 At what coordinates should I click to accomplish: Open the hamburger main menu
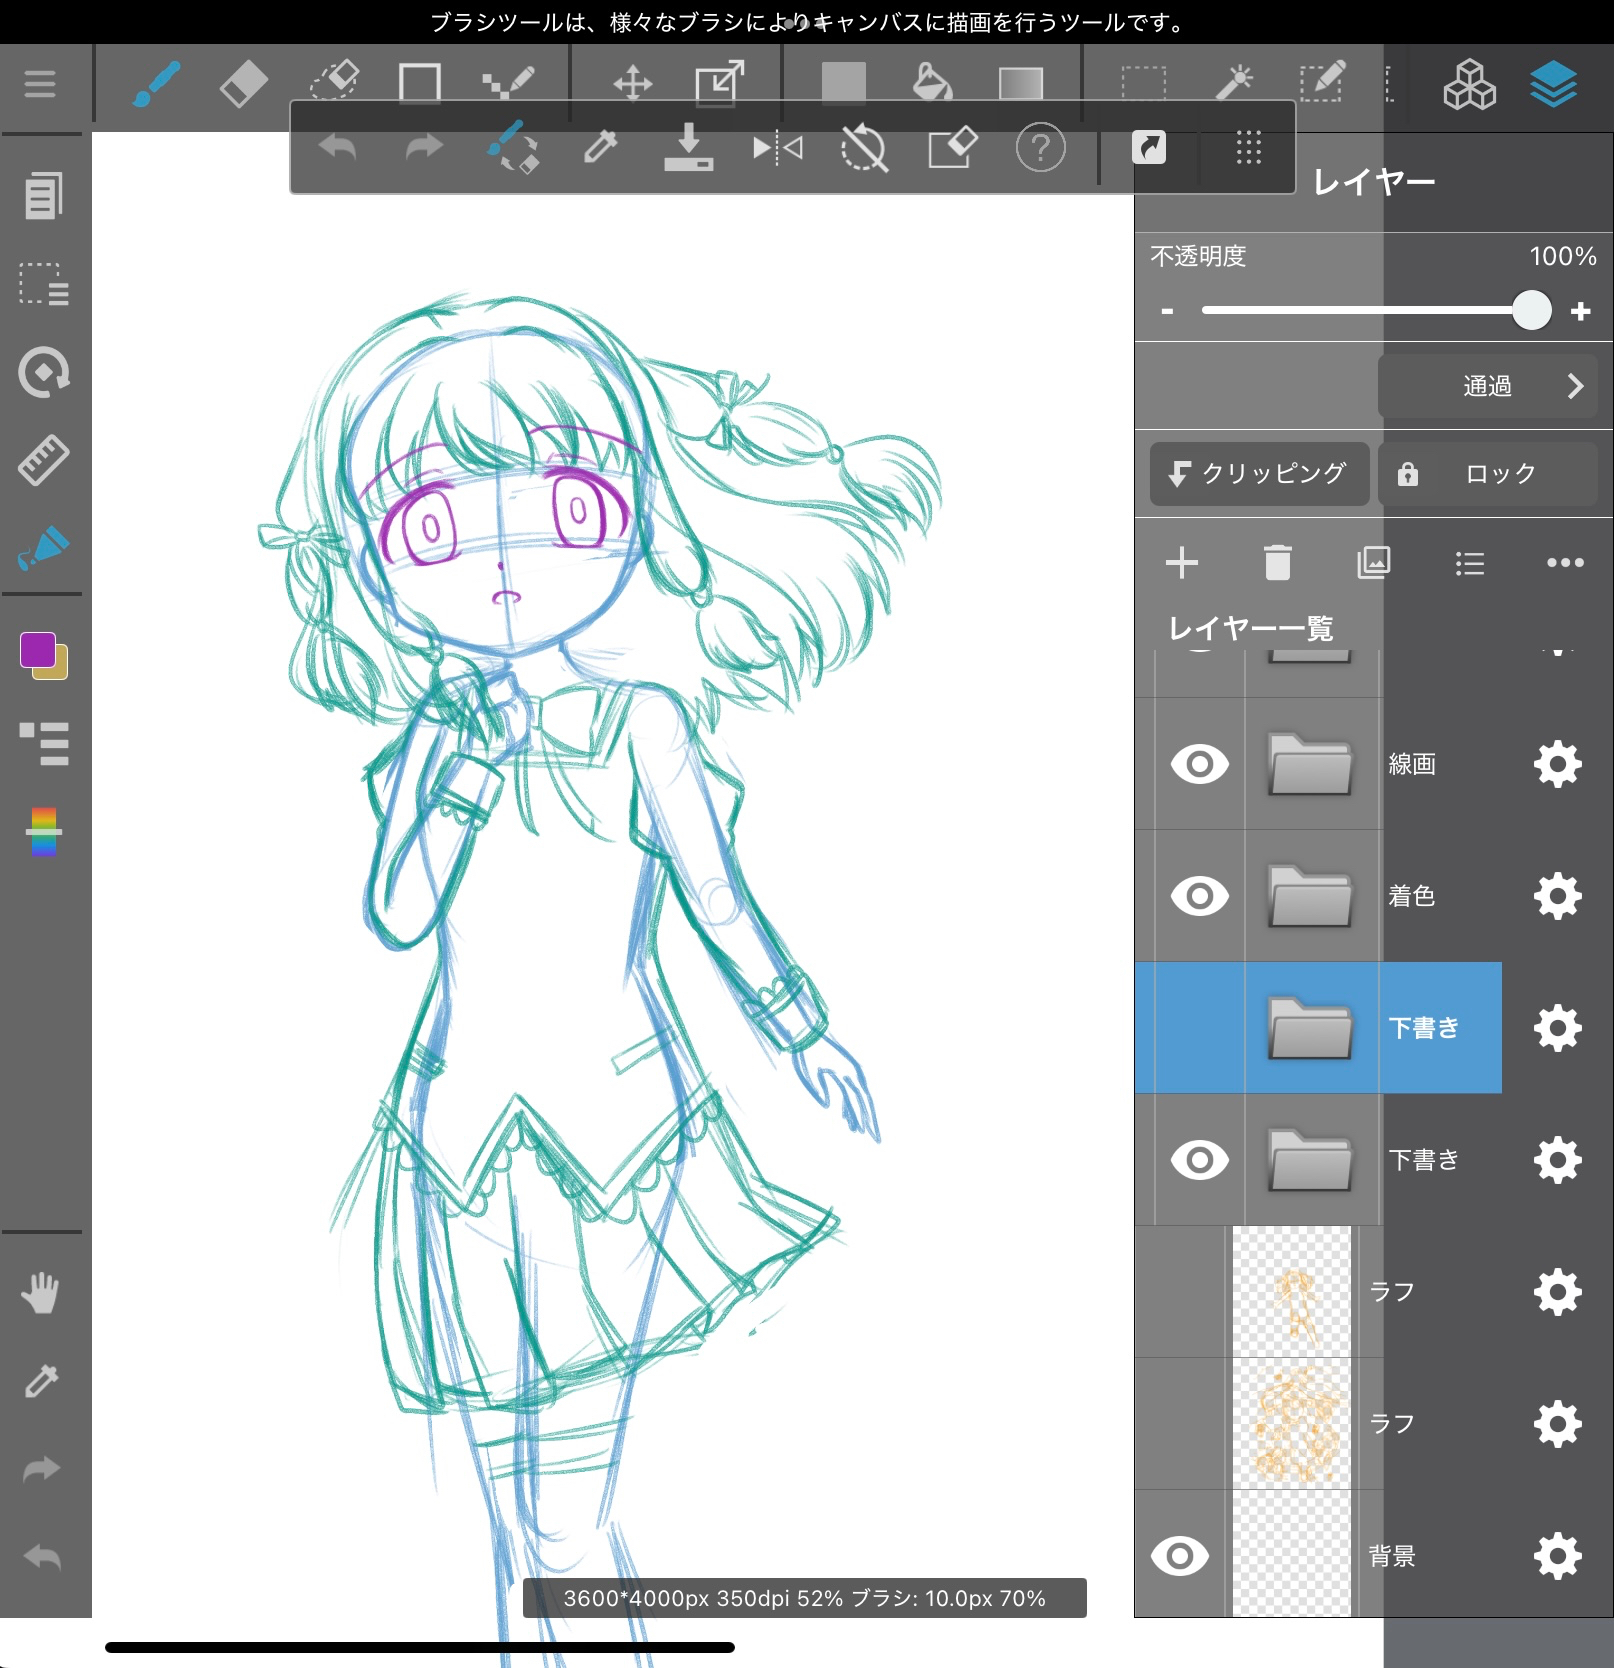40,83
